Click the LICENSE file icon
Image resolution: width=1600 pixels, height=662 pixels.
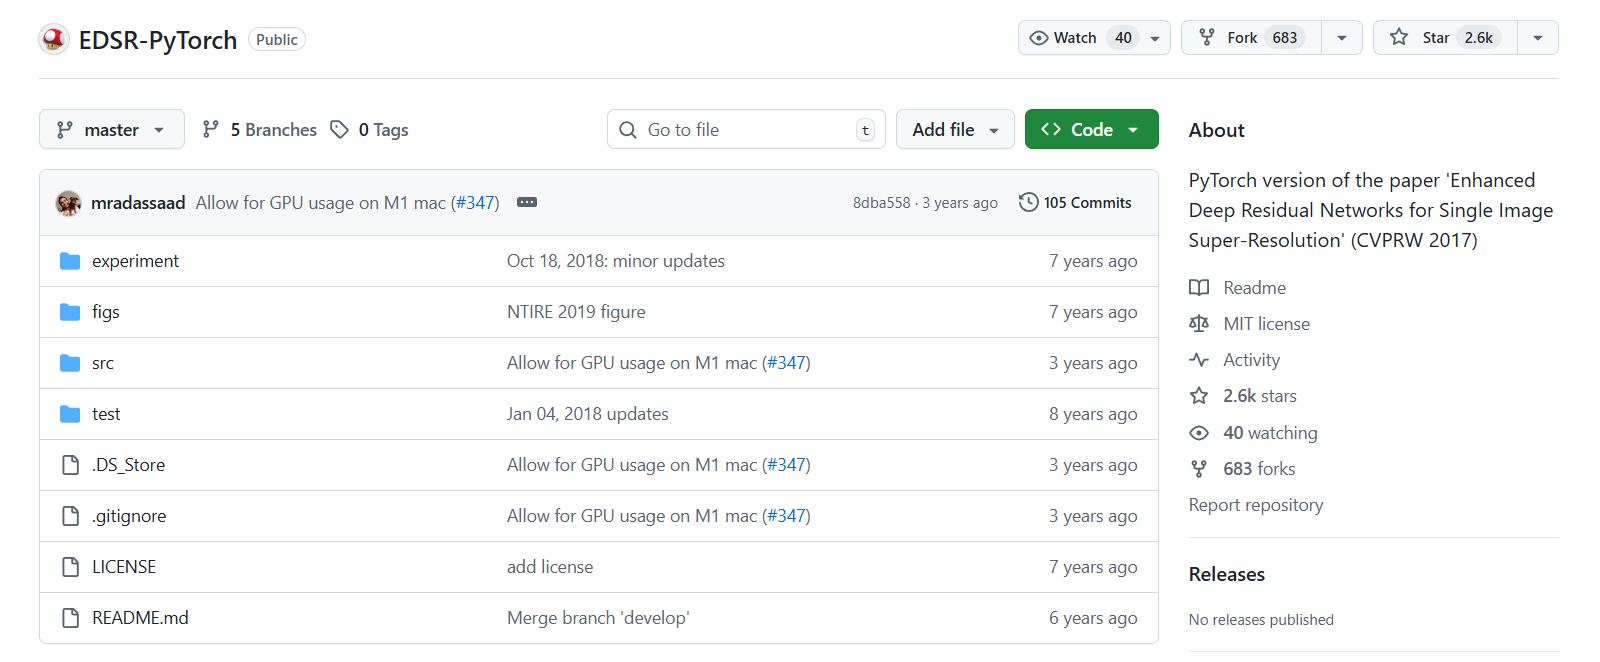70,567
